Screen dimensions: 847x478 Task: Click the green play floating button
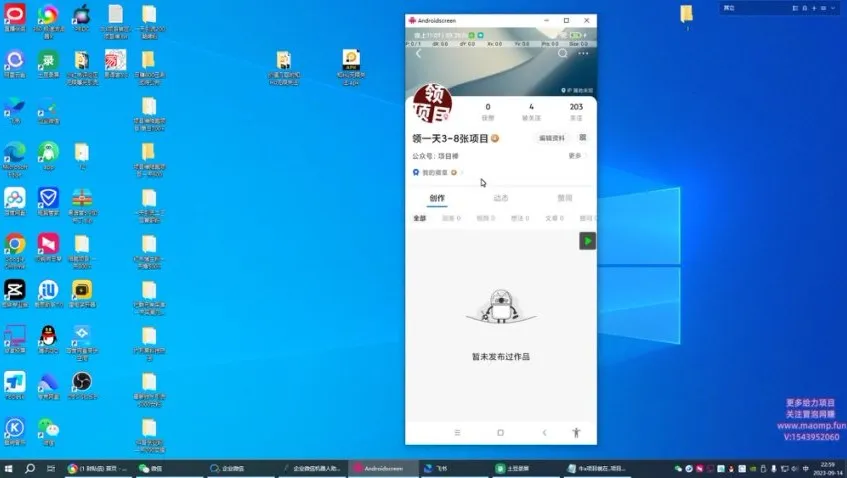point(587,240)
